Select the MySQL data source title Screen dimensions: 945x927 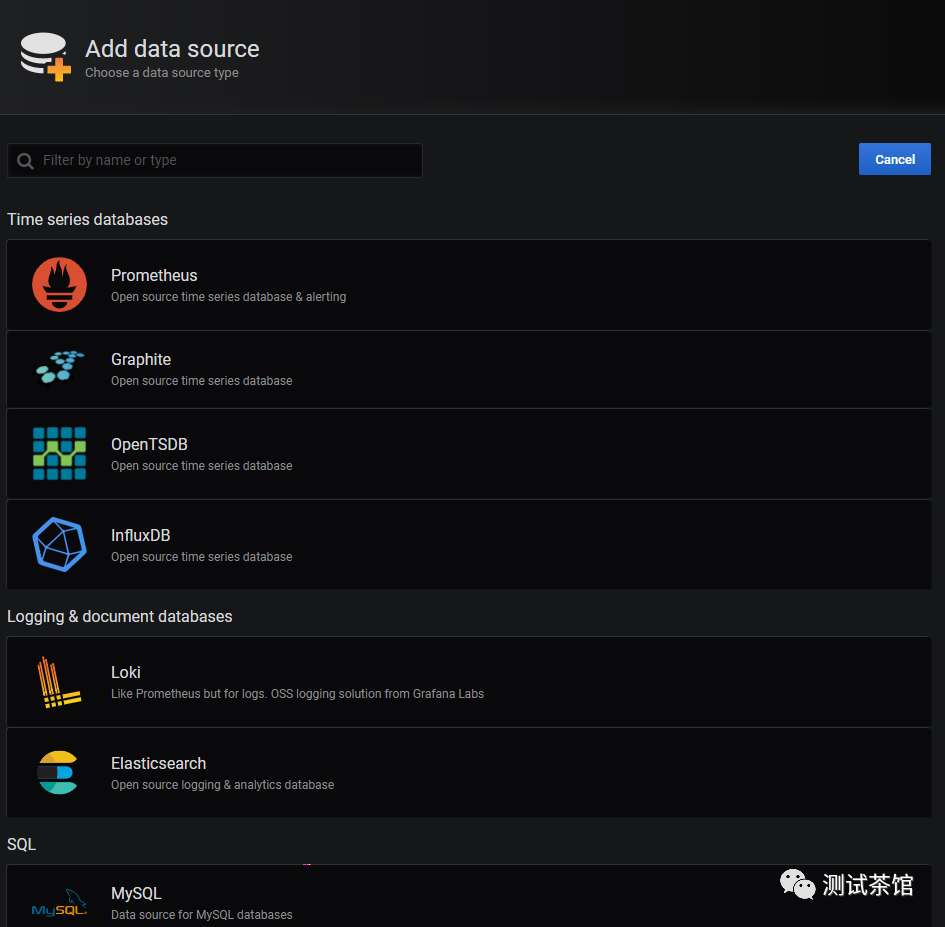[136, 893]
